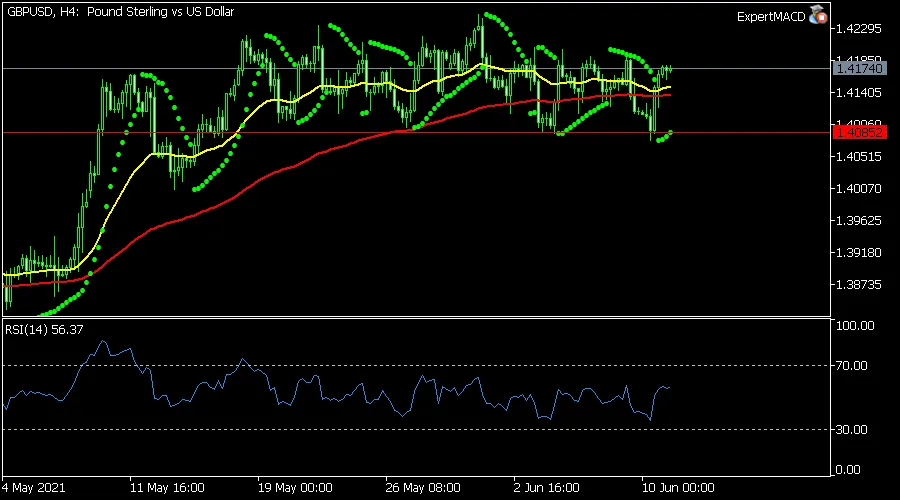Click the RSI 100.00 scale value

coord(855,326)
